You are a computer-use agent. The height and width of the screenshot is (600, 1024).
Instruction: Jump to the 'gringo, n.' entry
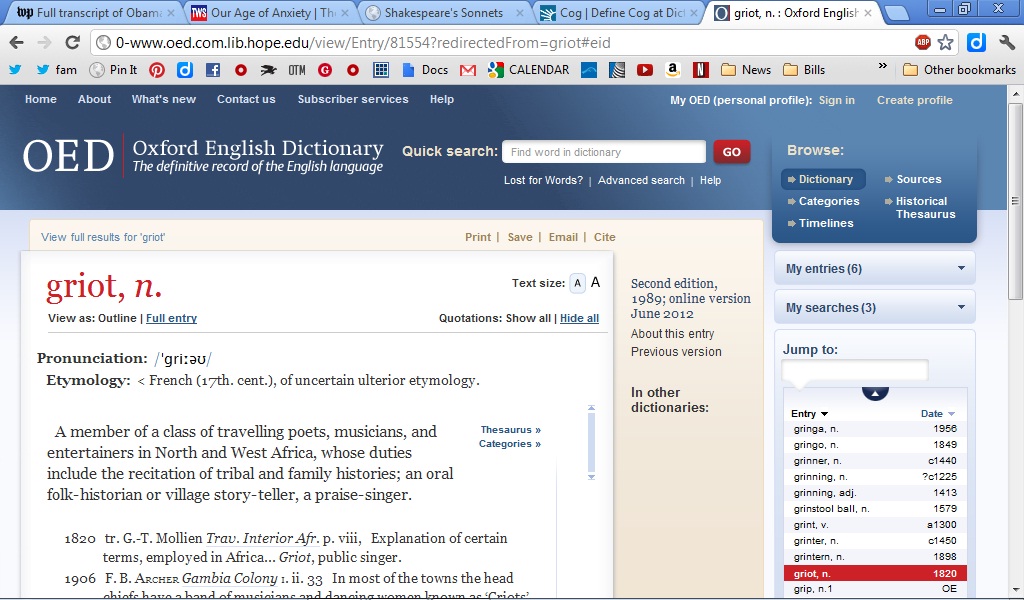pos(875,445)
